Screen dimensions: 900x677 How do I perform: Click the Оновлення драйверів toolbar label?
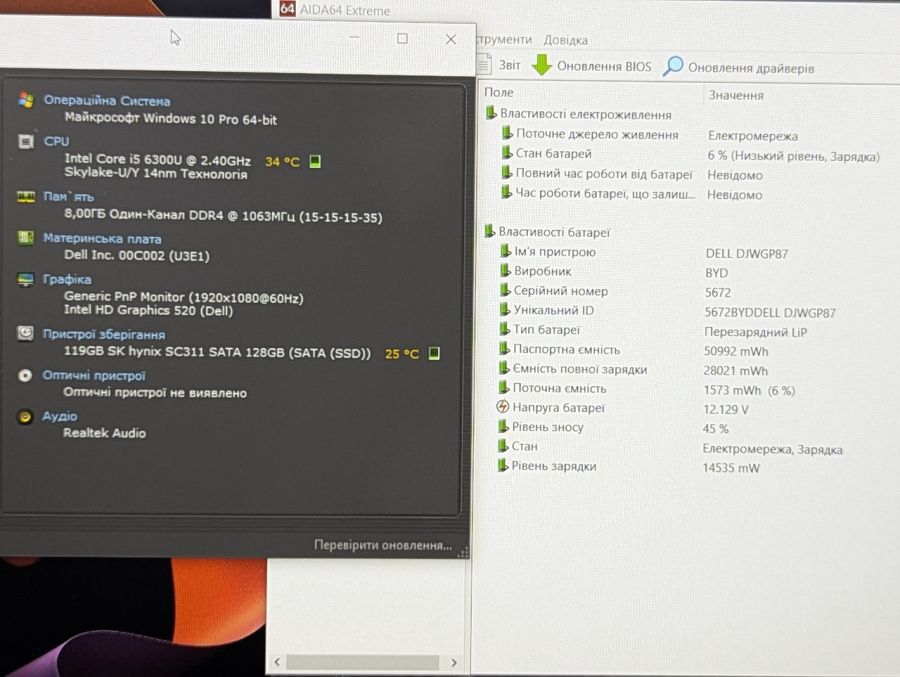pyautogui.click(x=751, y=68)
